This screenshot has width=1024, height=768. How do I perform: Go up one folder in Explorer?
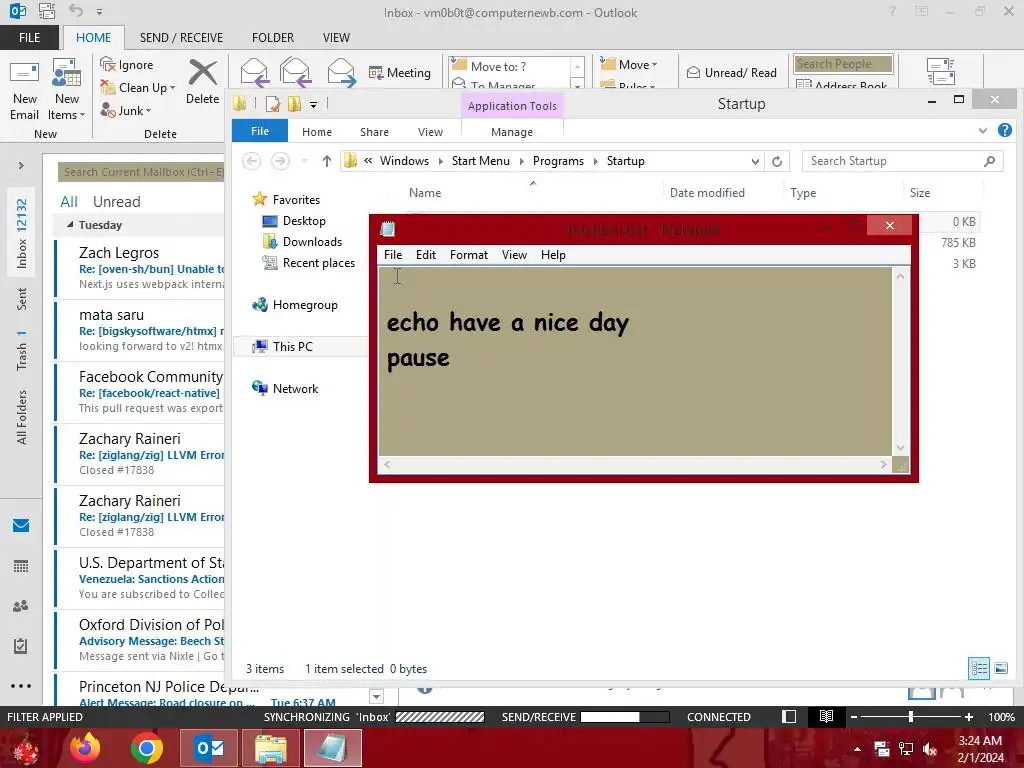[327, 161]
